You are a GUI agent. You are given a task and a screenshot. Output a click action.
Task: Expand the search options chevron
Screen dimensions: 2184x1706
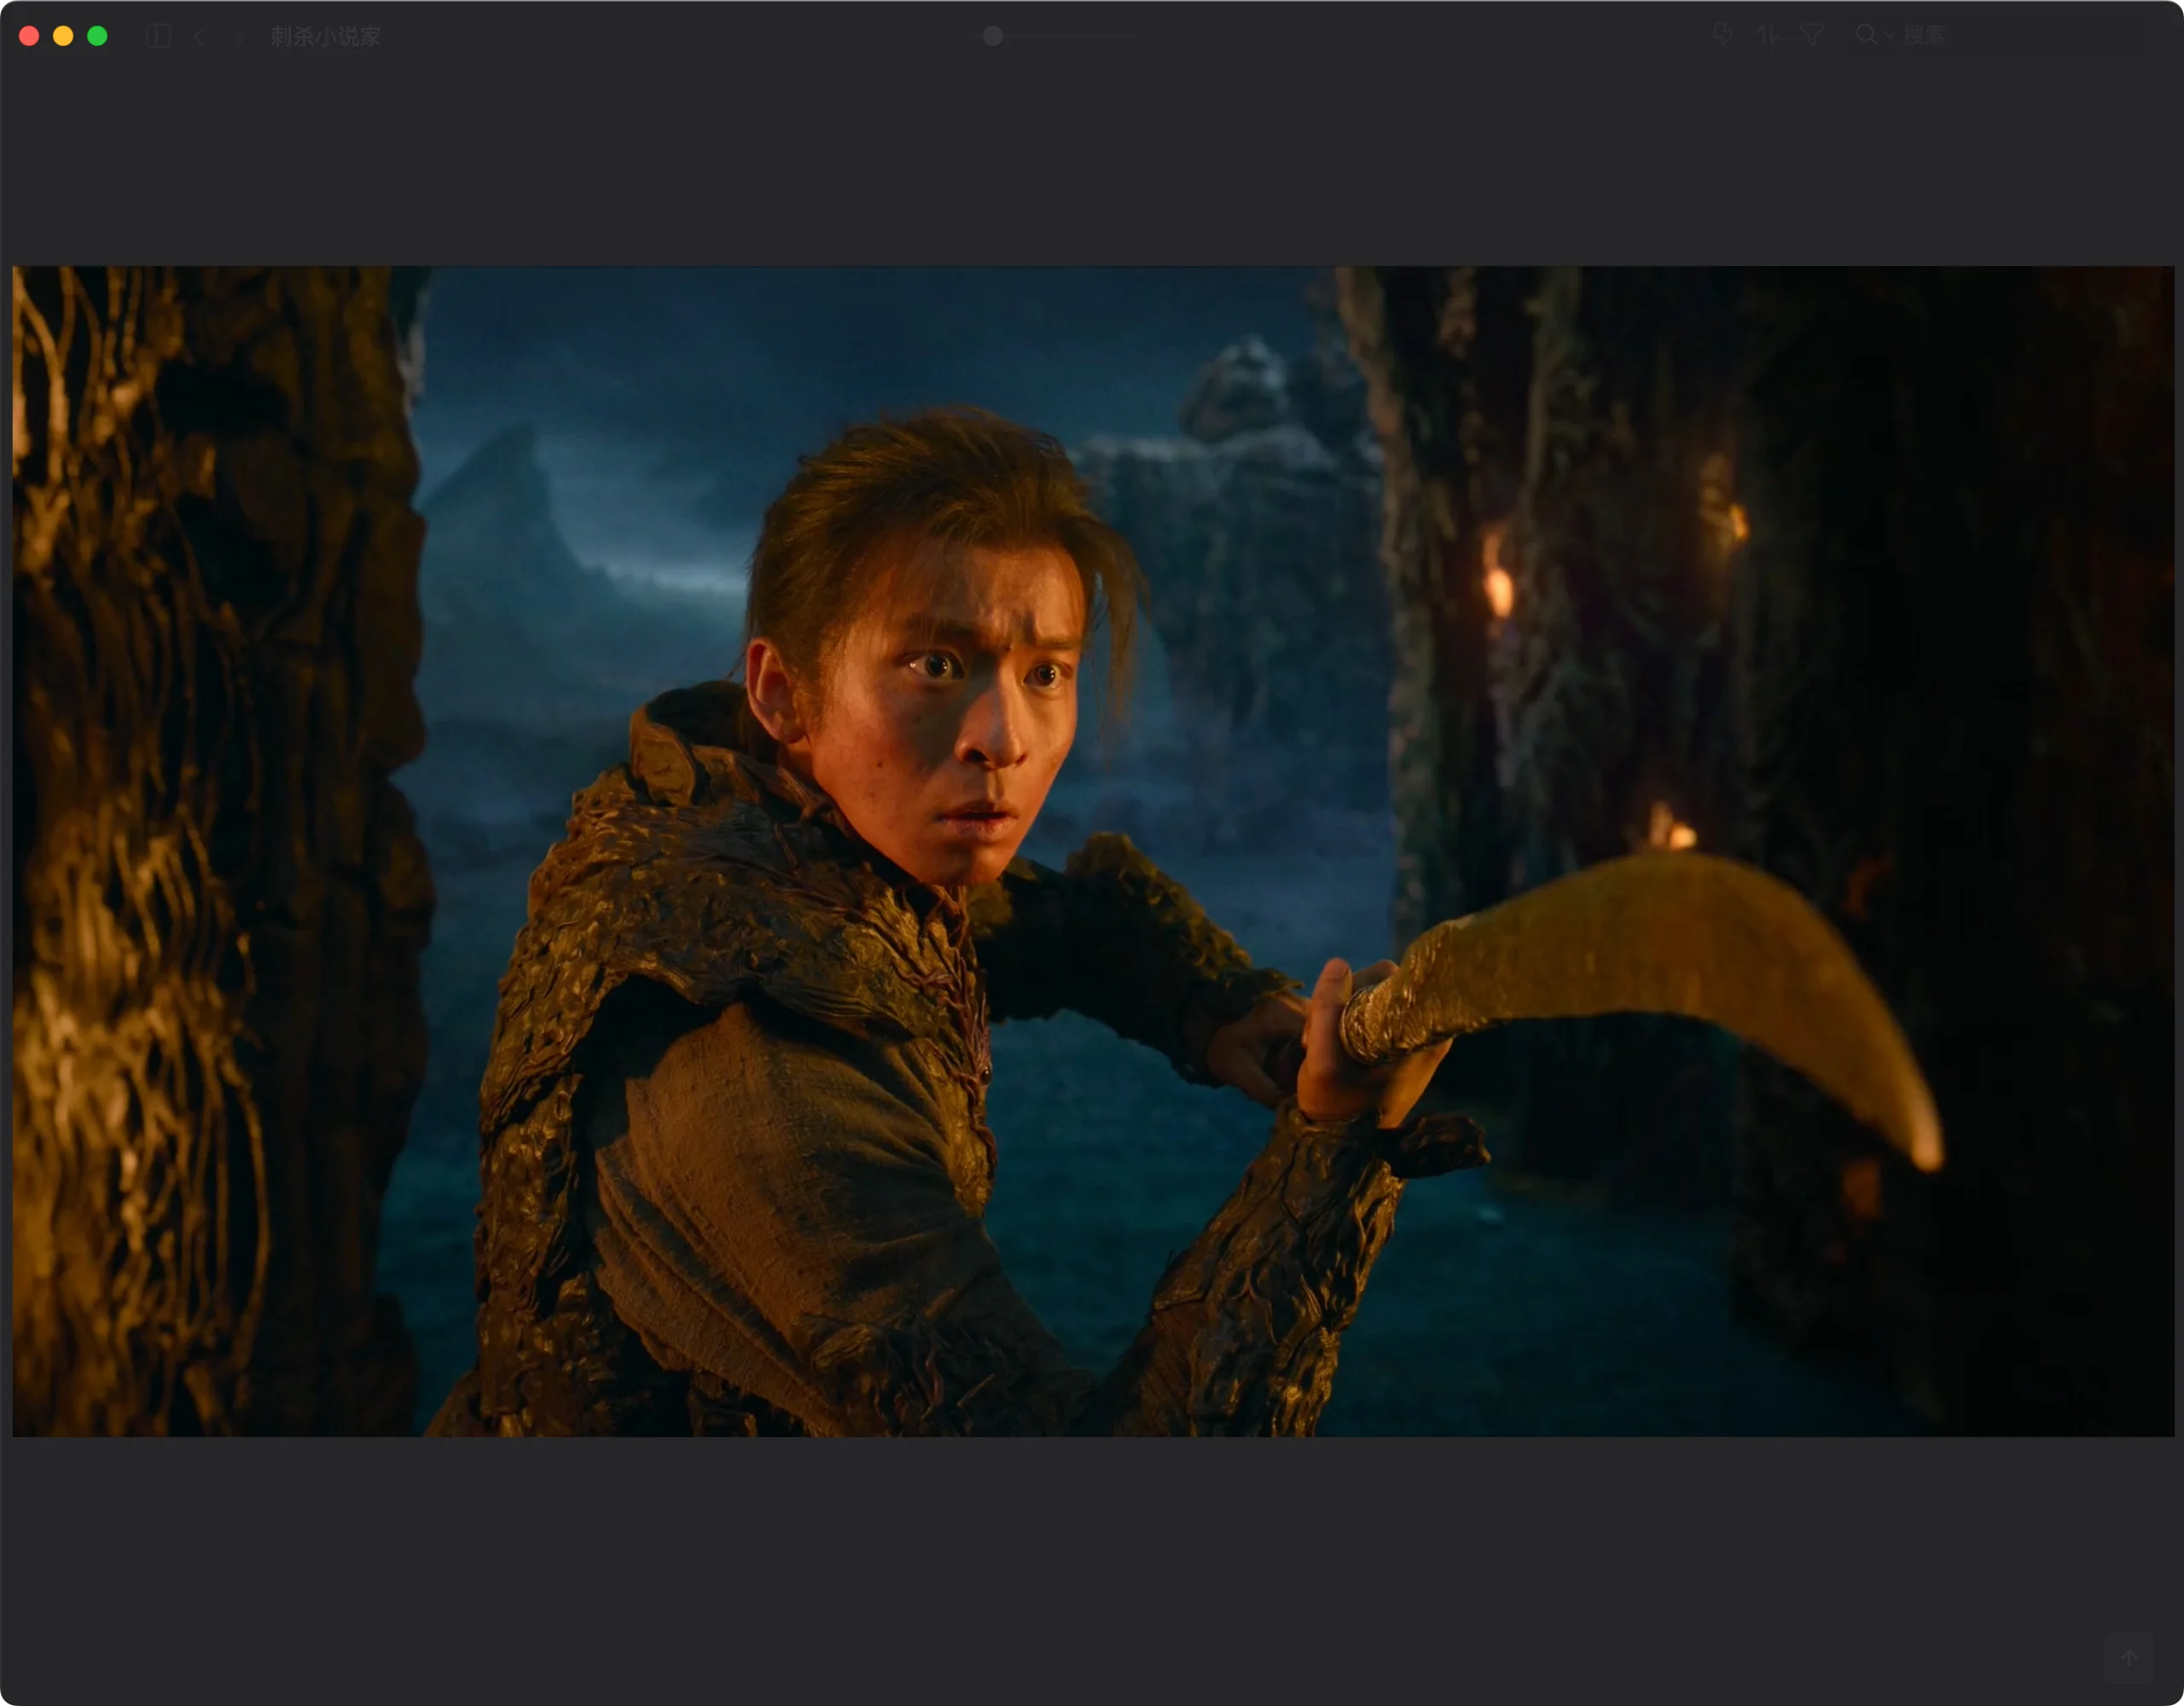click(x=1888, y=36)
